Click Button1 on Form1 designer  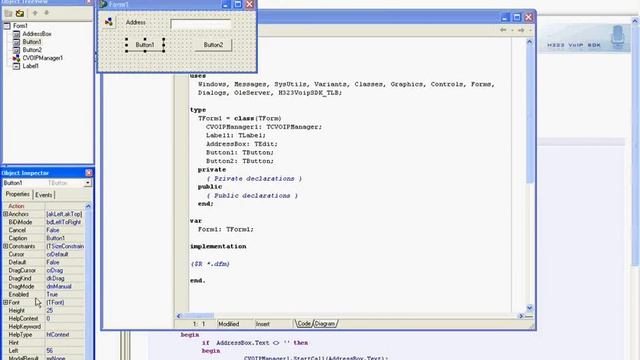145,45
